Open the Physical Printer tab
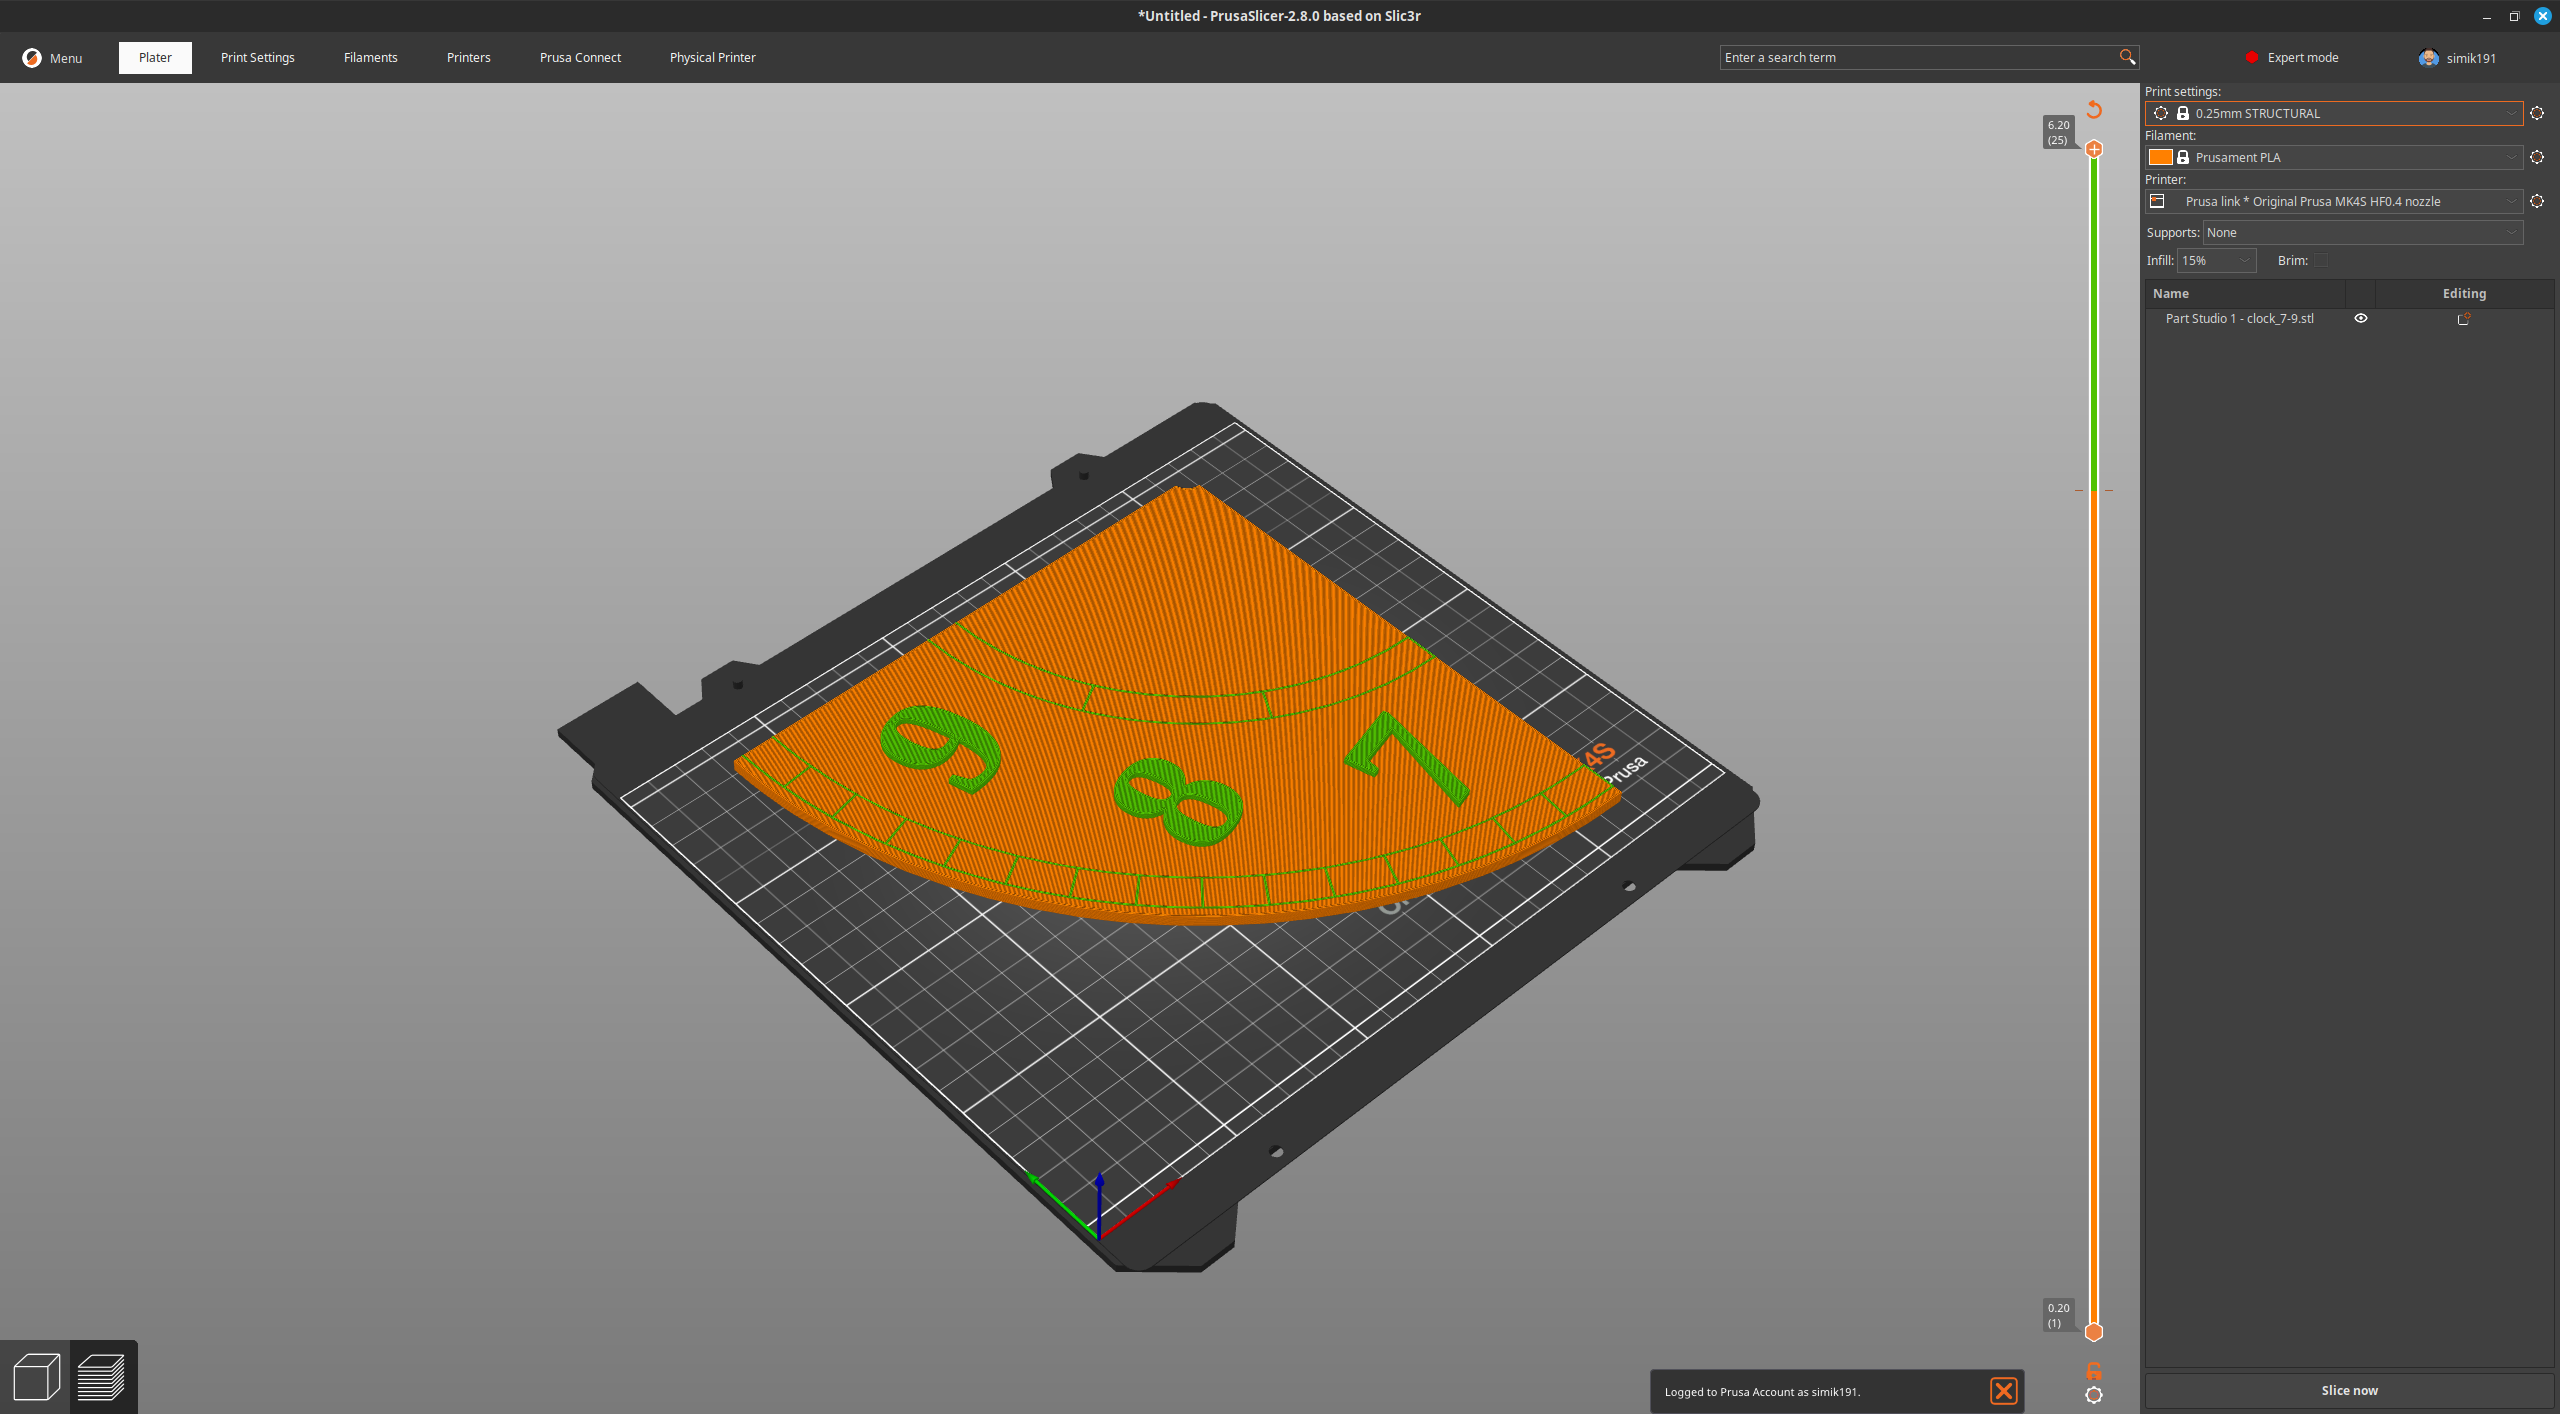This screenshot has width=2560, height=1414. 713,57
